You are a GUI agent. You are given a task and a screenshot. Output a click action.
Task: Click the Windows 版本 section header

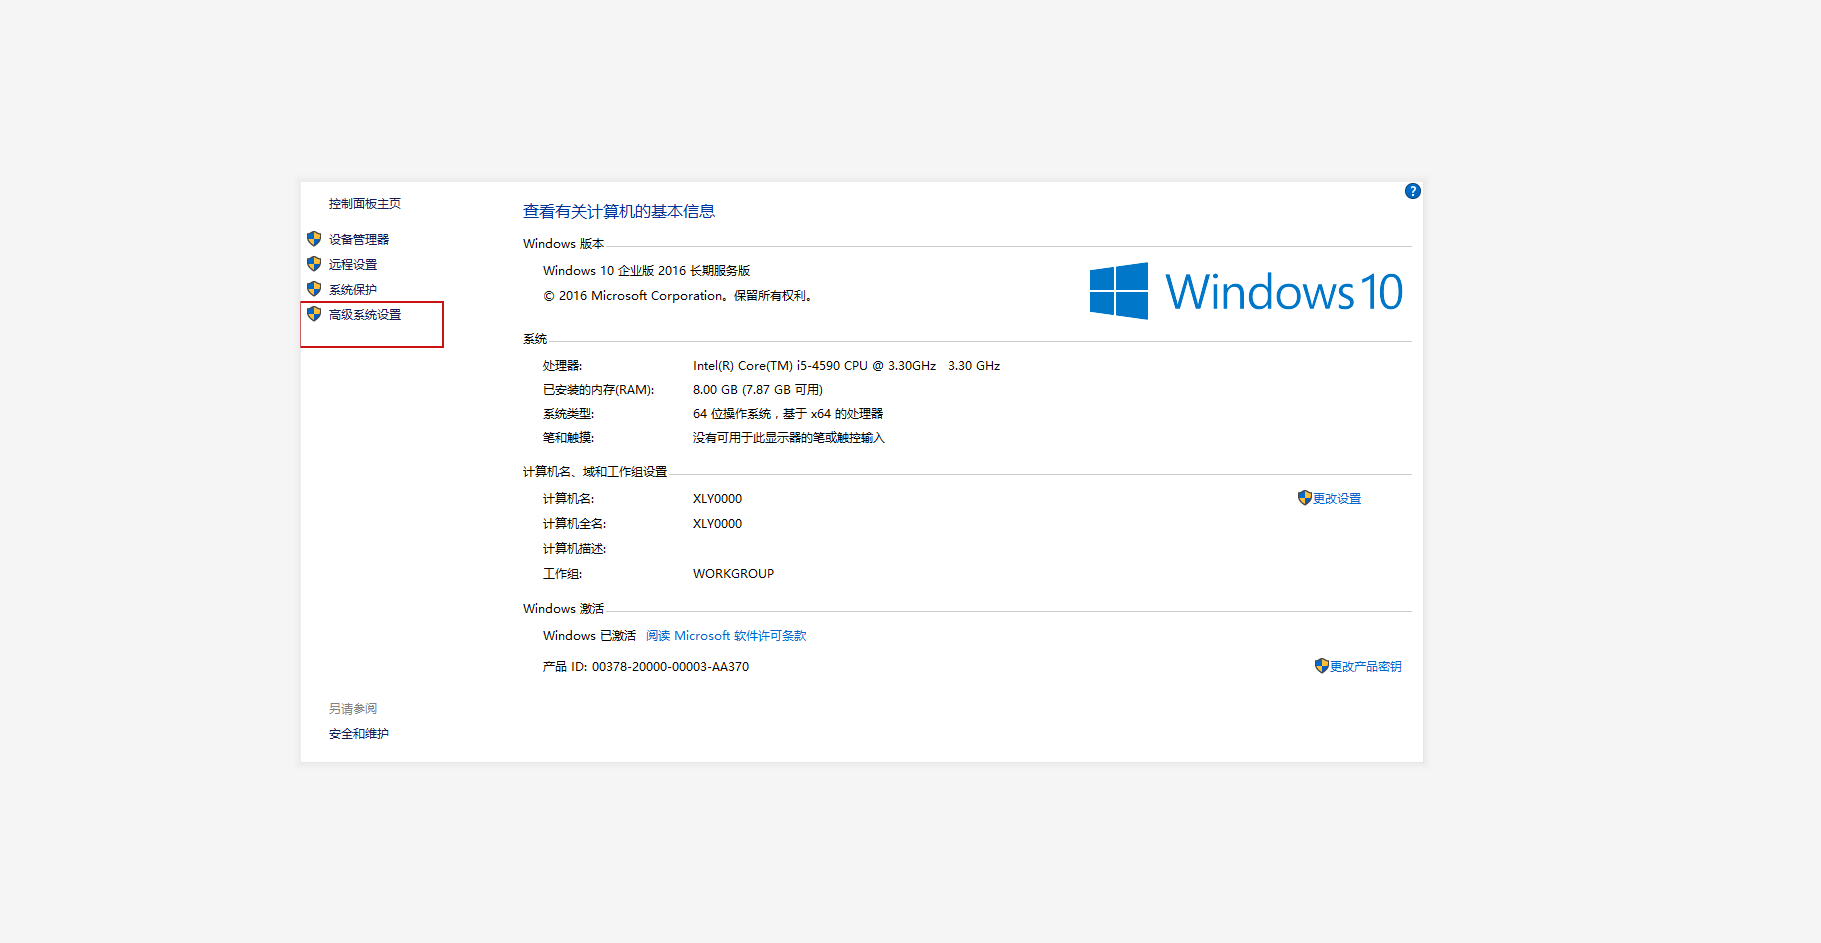coord(564,244)
